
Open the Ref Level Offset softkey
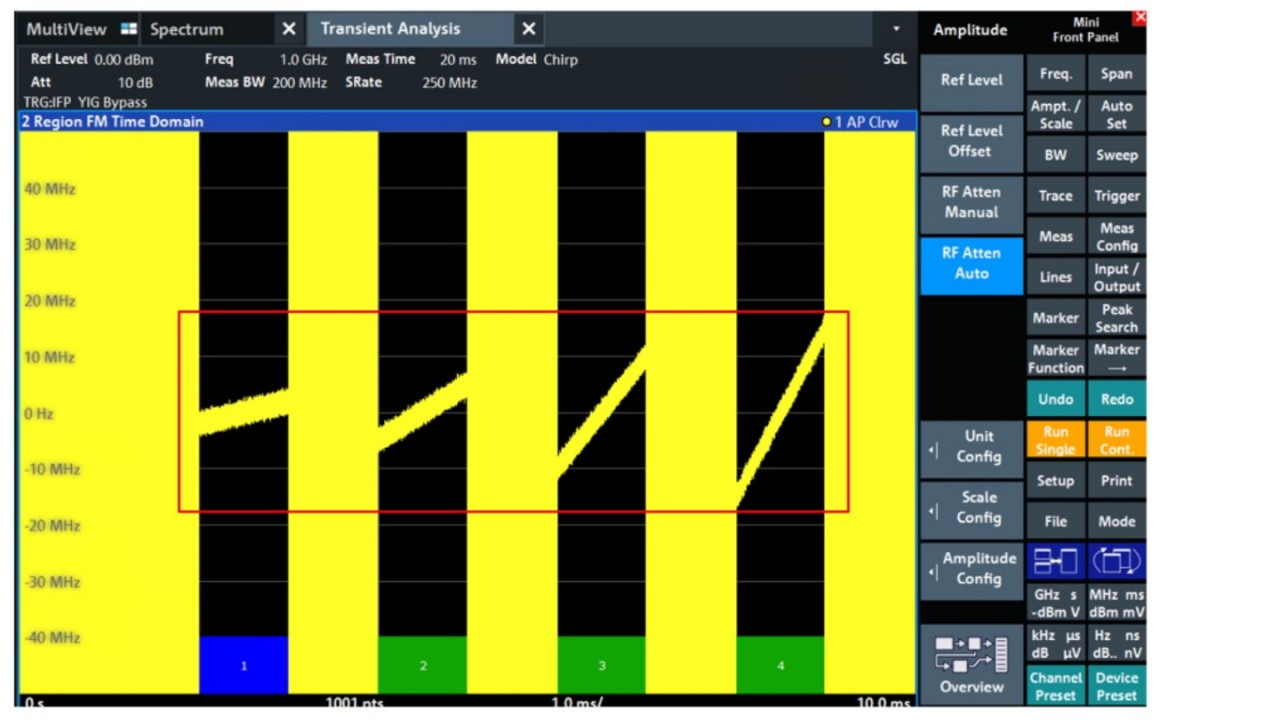coord(971,141)
